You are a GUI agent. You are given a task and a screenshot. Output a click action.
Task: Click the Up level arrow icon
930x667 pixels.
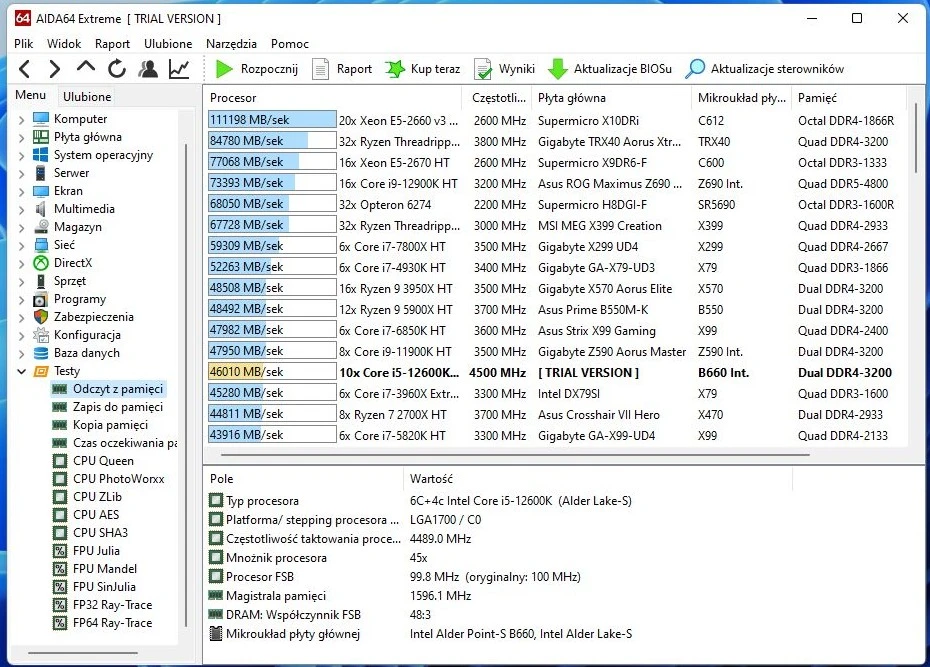[86, 68]
